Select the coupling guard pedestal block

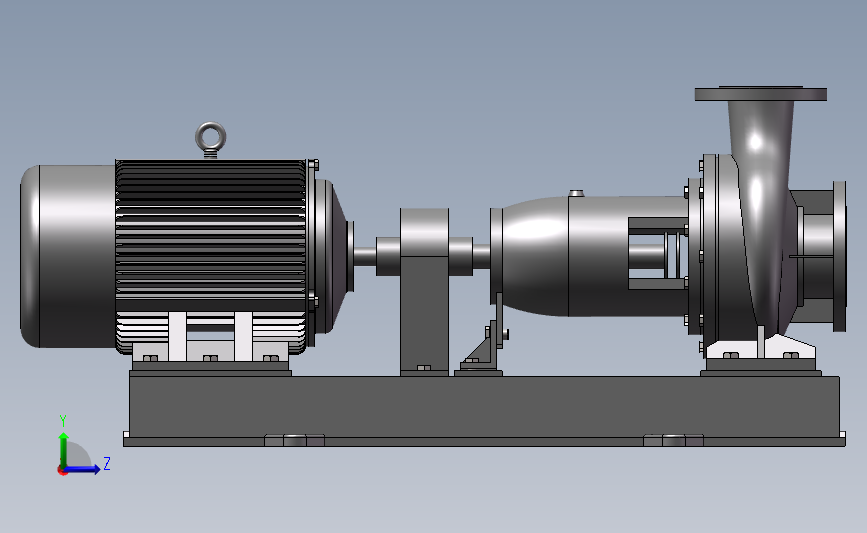point(424,290)
